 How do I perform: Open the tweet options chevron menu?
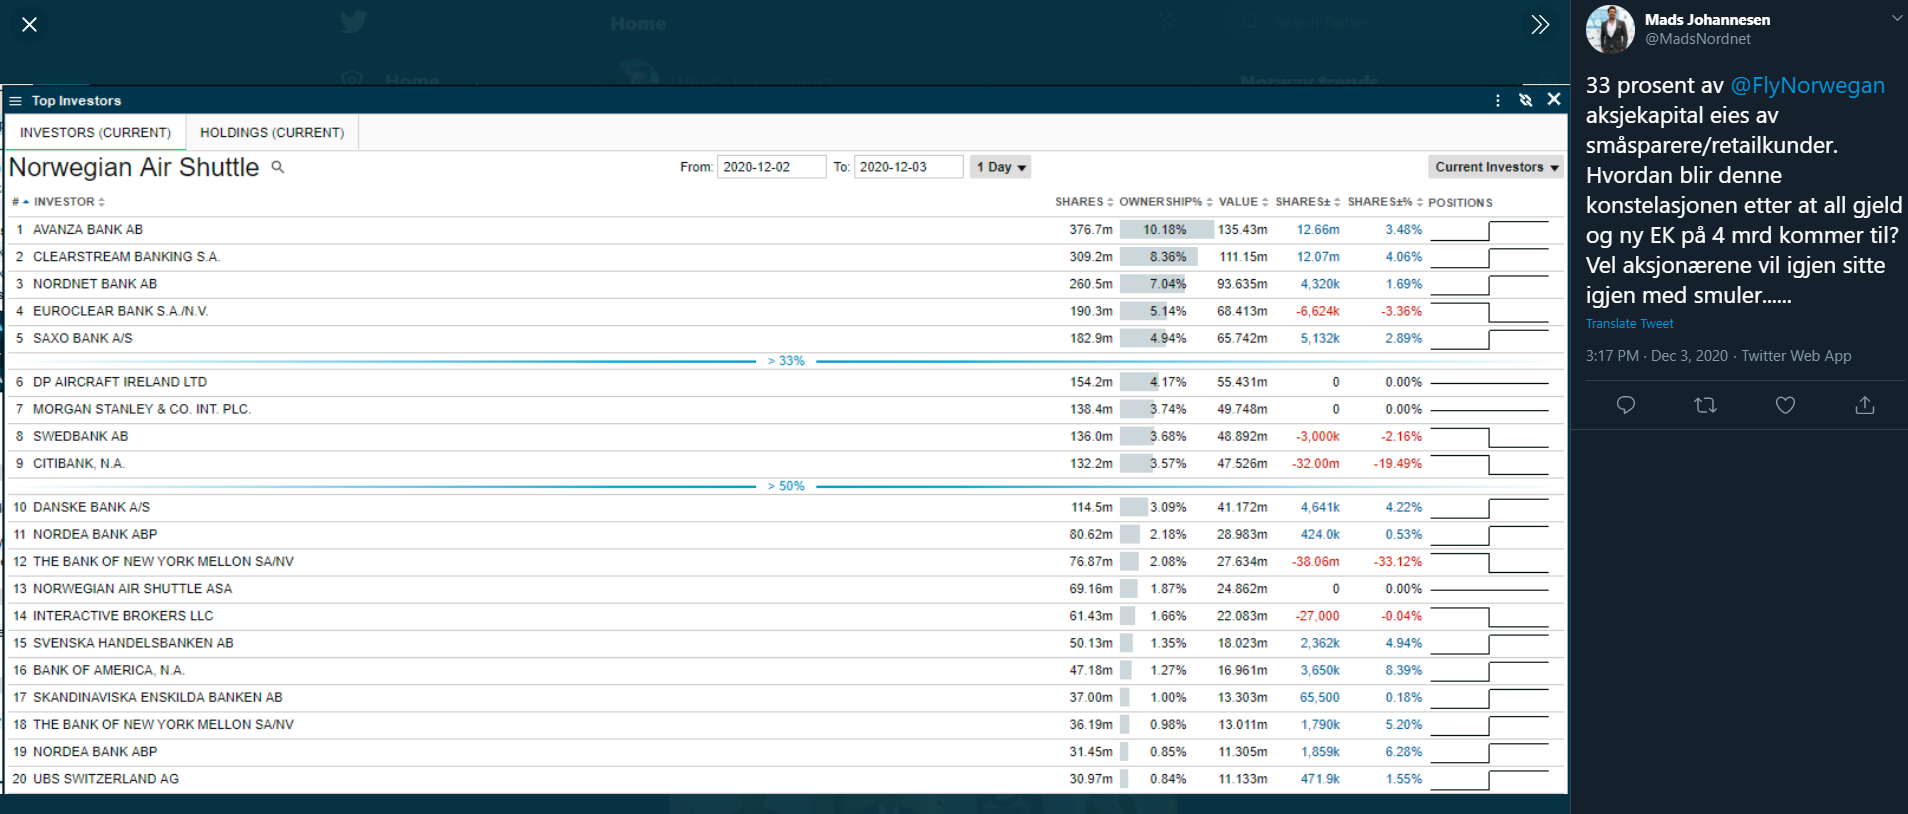pyautogui.click(x=1896, y=18)
